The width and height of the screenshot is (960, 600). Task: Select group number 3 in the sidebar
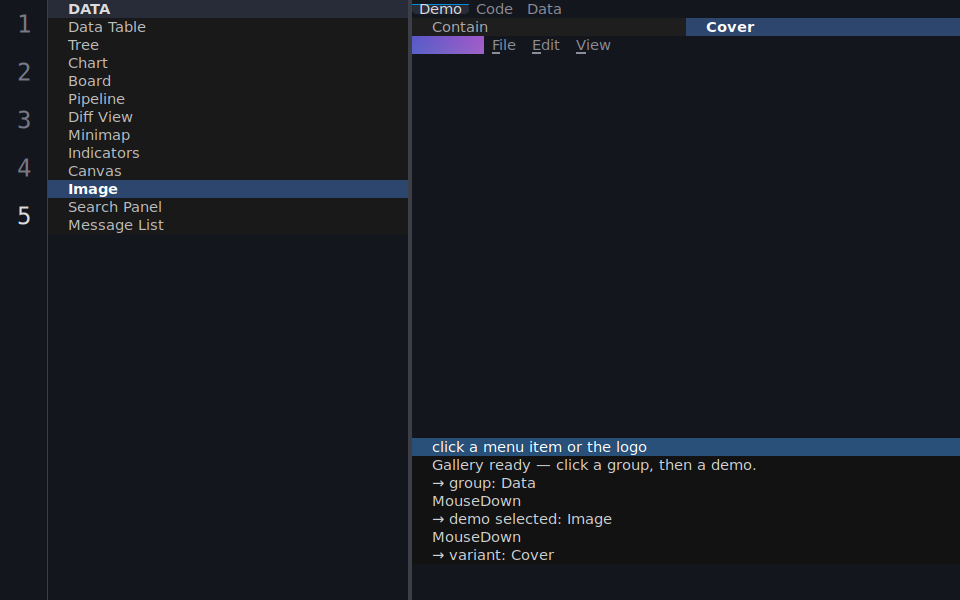24,120
